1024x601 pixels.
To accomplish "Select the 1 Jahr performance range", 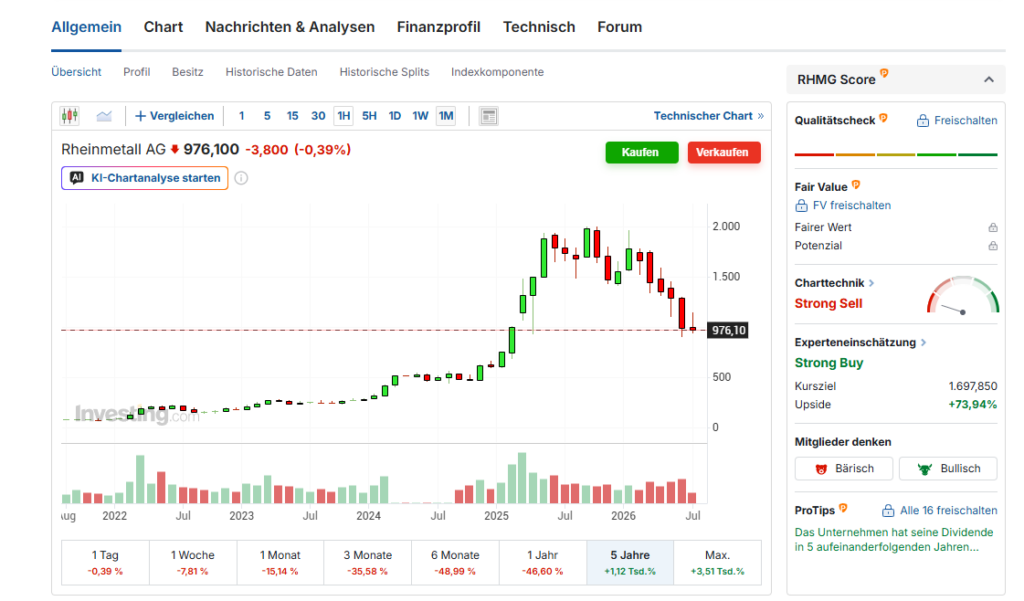I will point(543,562).
